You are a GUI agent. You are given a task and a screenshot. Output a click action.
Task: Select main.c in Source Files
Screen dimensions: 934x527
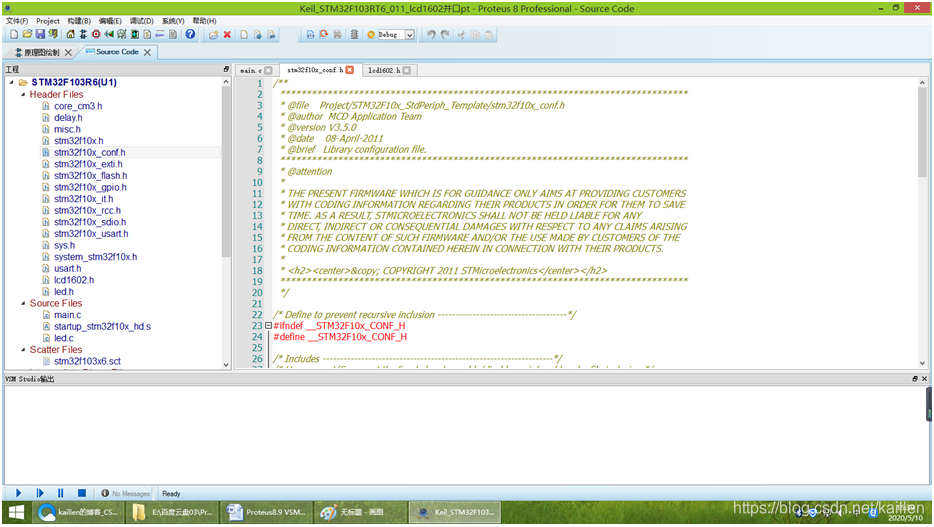pyautogui.click(x=67, y=315)
